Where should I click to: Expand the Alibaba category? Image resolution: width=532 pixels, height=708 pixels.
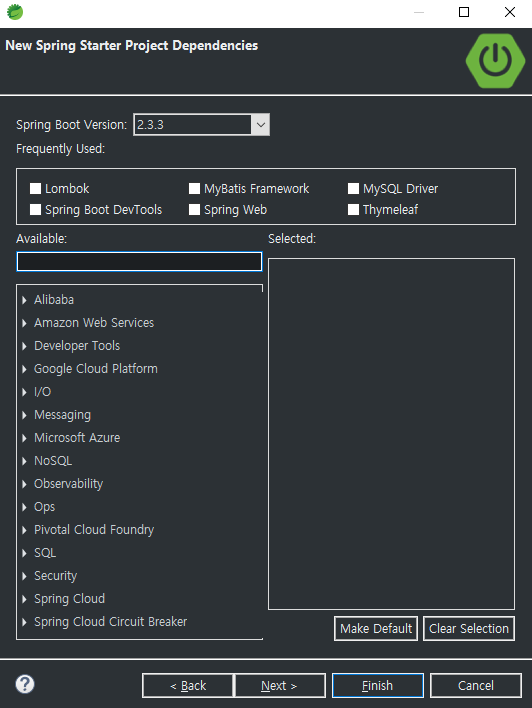coord(24,300)
